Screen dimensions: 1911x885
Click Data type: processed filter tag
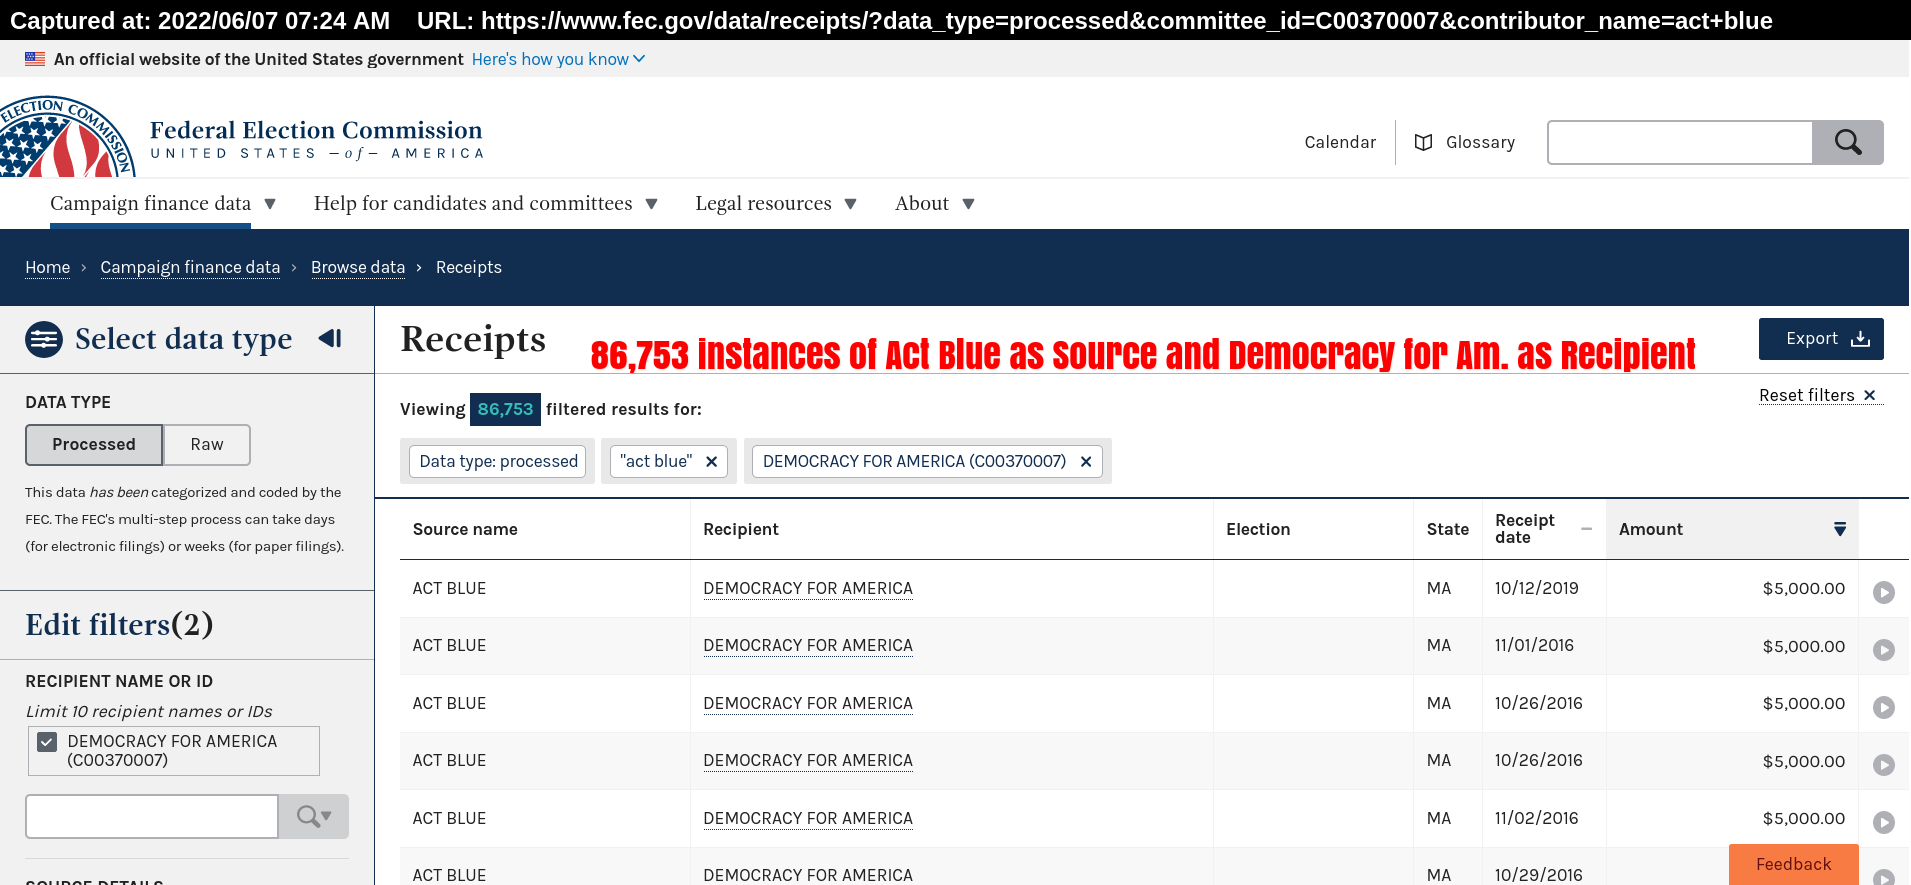click(x=498, y=461)
